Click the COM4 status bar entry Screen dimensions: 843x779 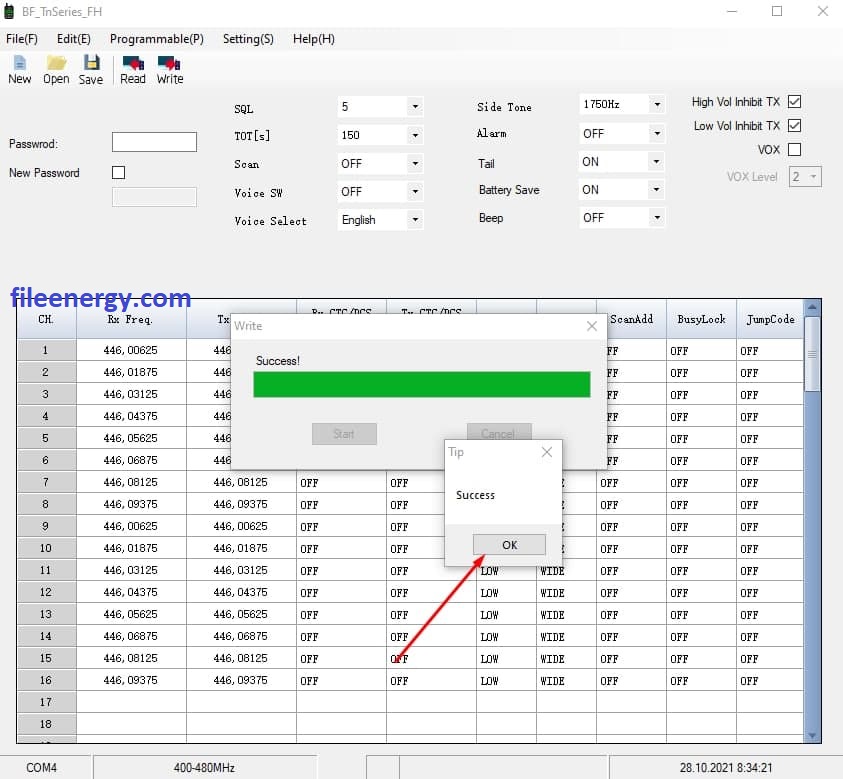pyautogui.click(x=41, y=767)
